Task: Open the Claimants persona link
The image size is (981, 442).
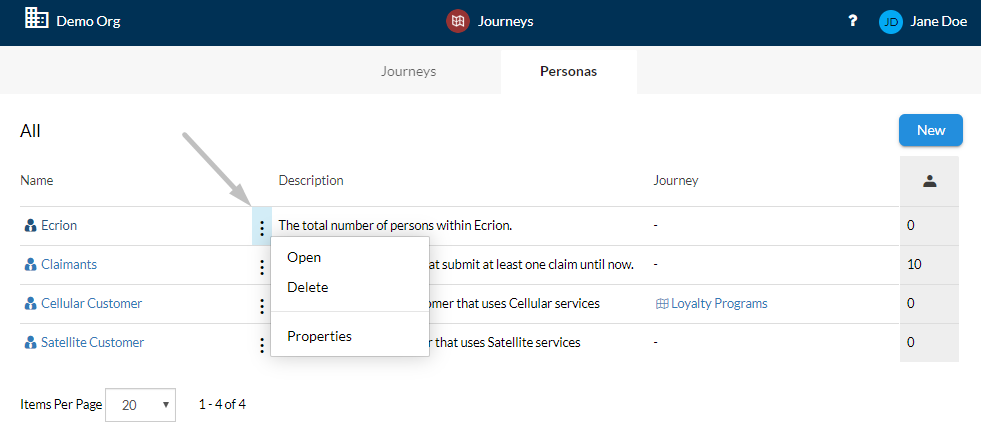Action: 69,264
